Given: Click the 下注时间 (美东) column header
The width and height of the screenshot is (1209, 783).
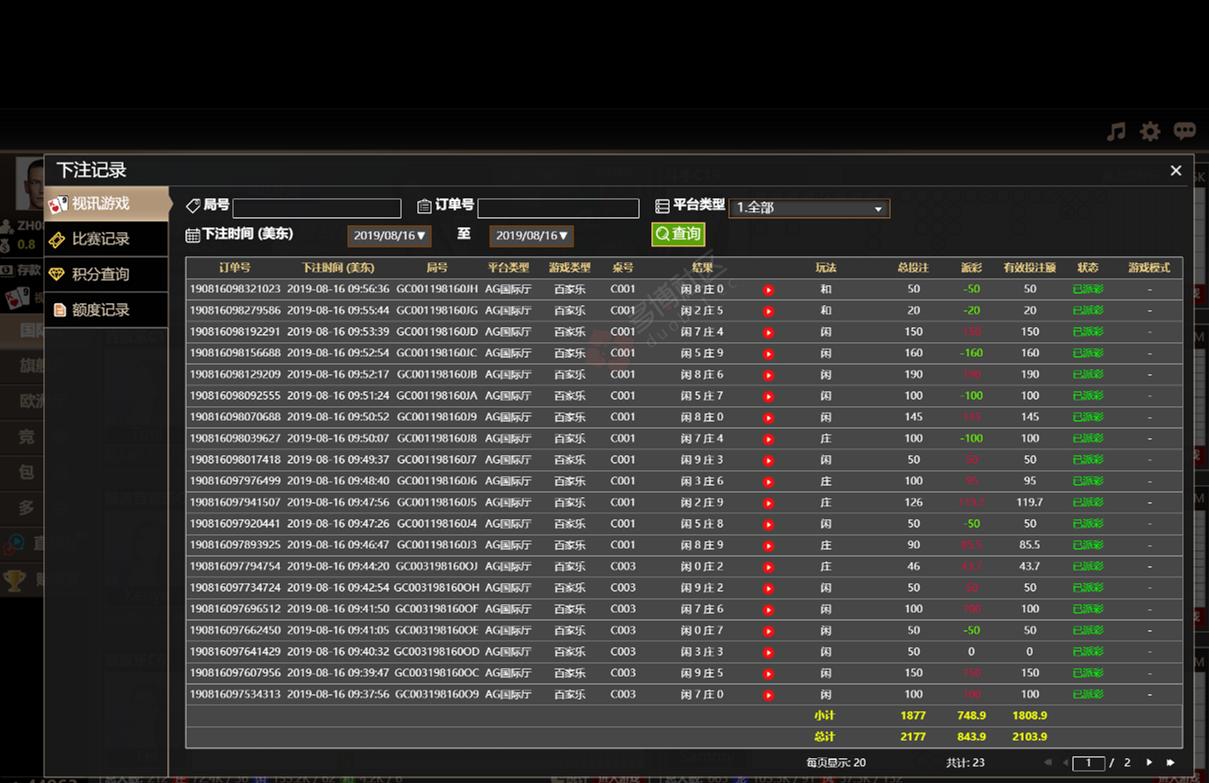Looking at the screenshot, I should pos(338,268).
